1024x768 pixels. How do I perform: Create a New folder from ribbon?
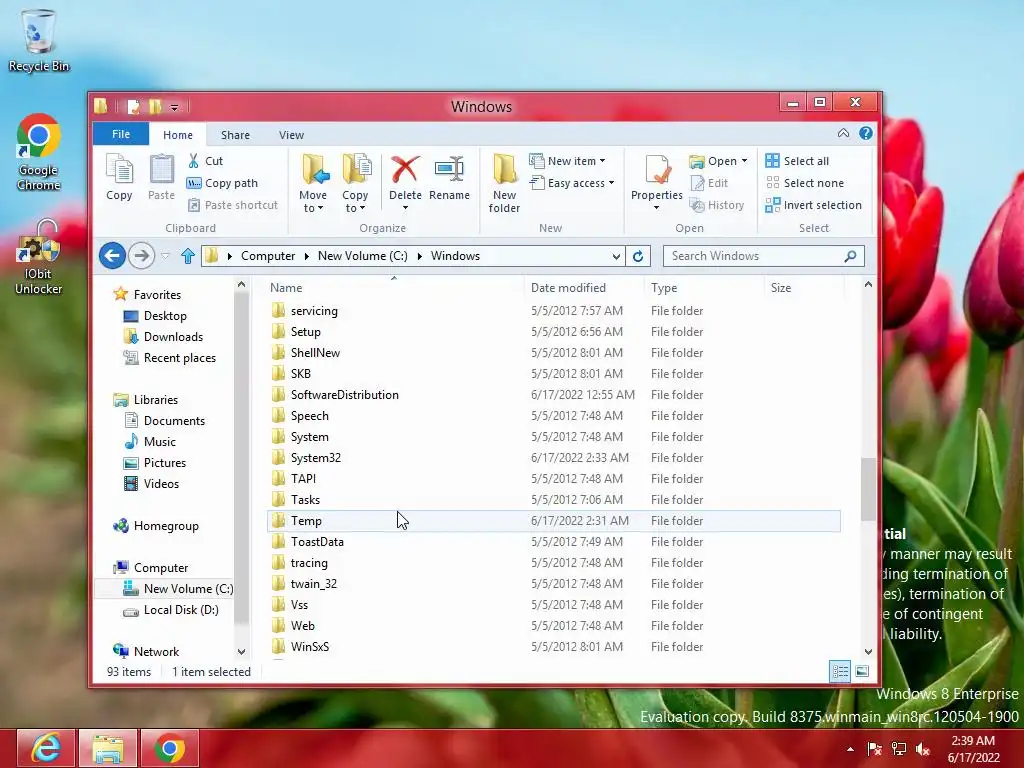pos(504,183)
